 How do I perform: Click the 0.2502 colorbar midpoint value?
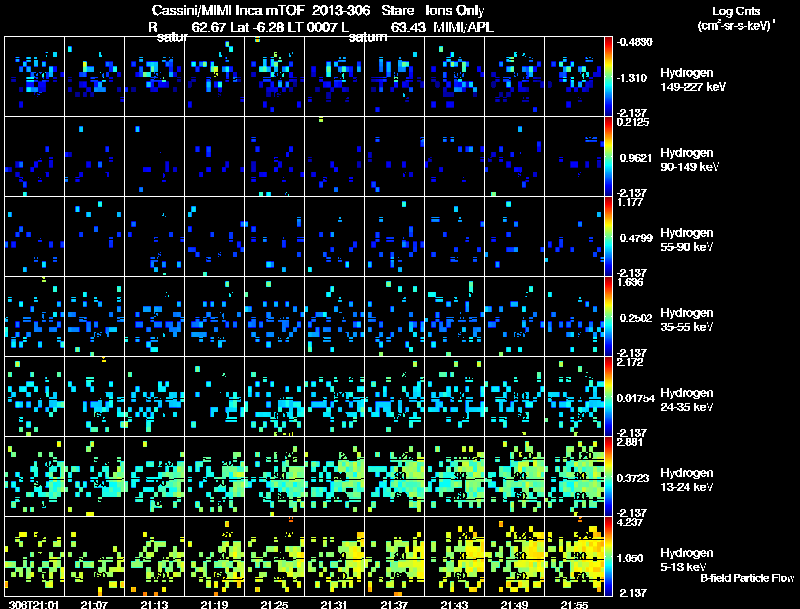636,318
